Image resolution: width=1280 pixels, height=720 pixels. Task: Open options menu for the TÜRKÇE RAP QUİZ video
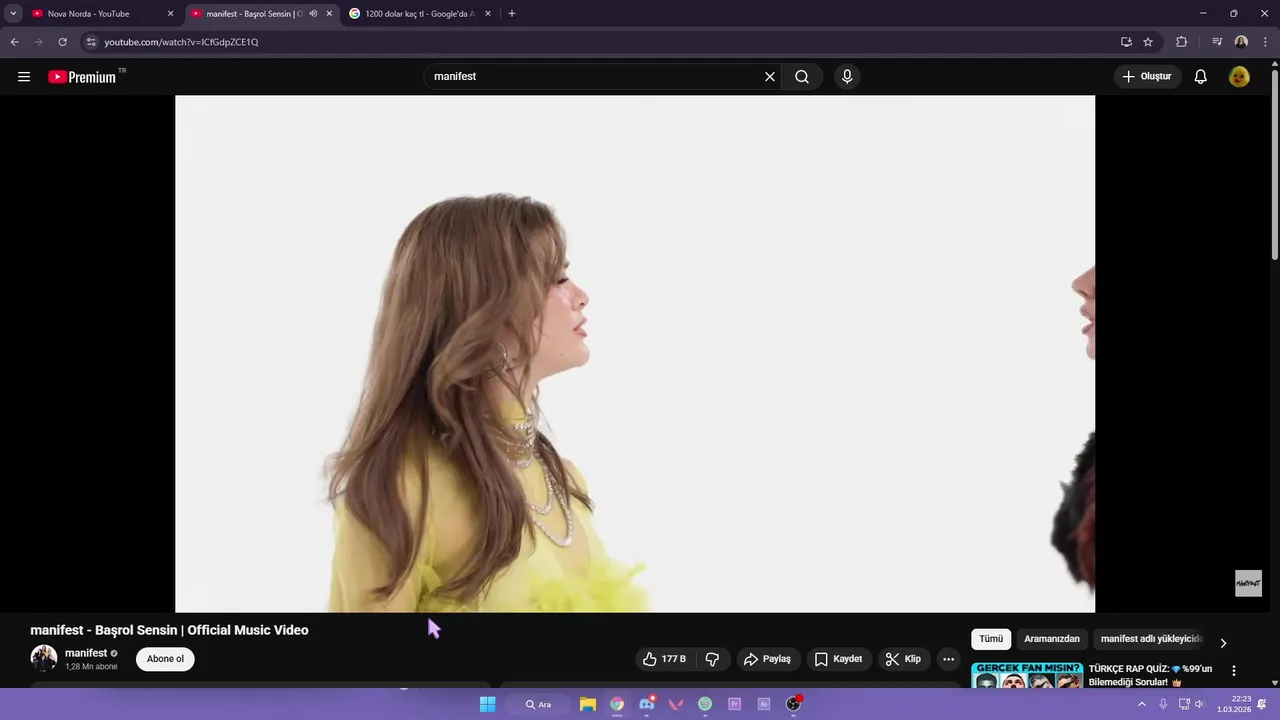tap(1234, 671)
